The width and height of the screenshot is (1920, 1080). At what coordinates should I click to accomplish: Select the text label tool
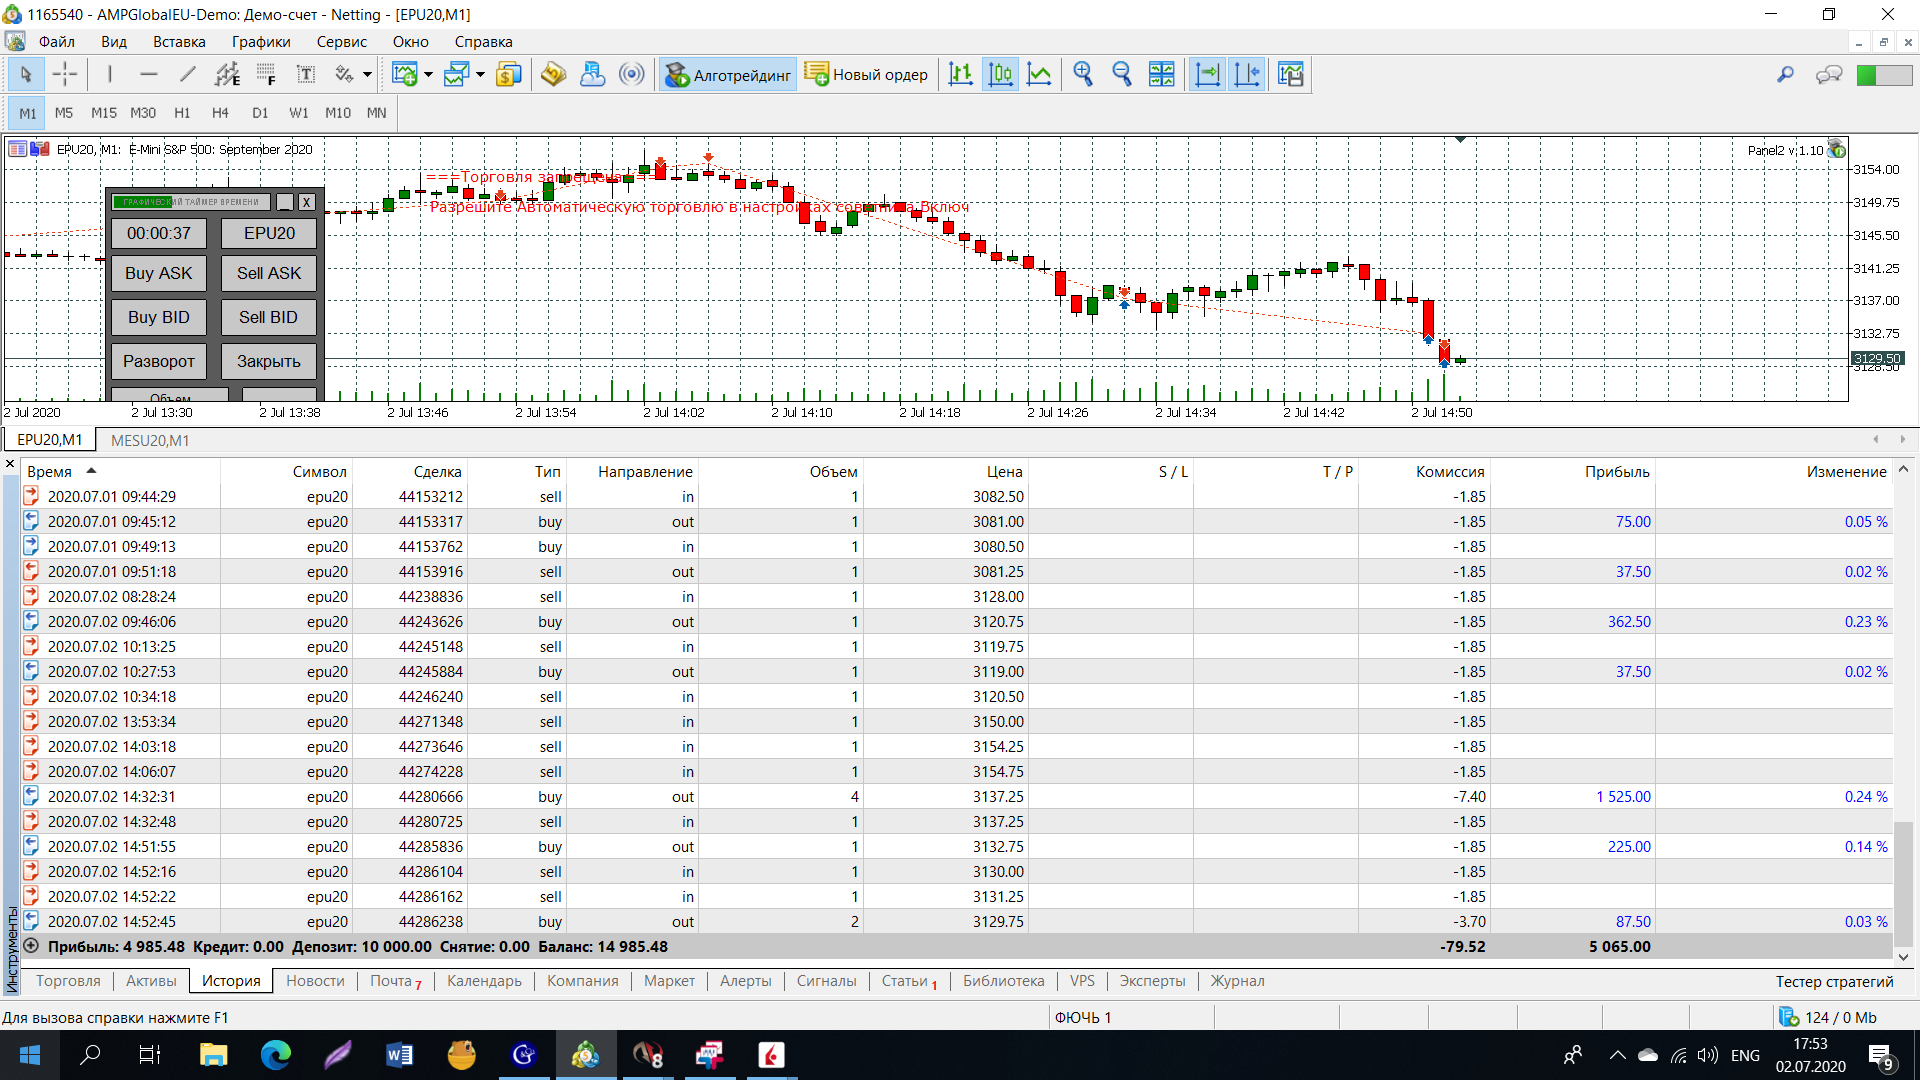306,74
